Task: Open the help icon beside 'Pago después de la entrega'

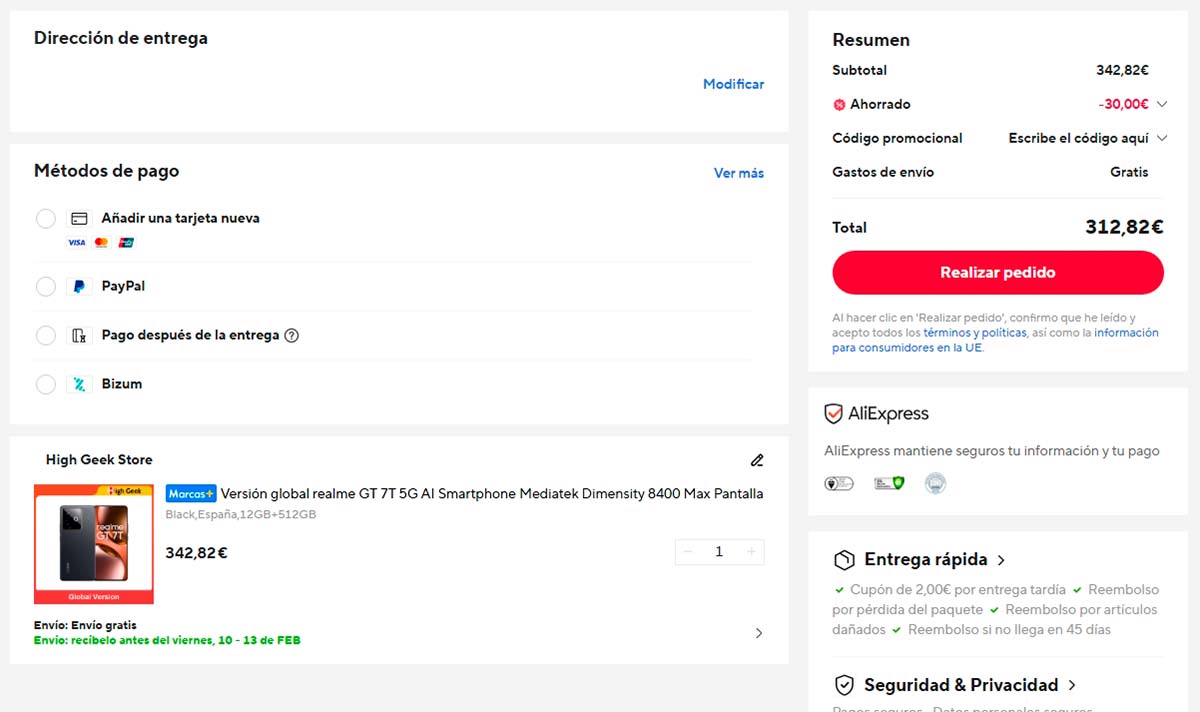Action: coord(290,335)
